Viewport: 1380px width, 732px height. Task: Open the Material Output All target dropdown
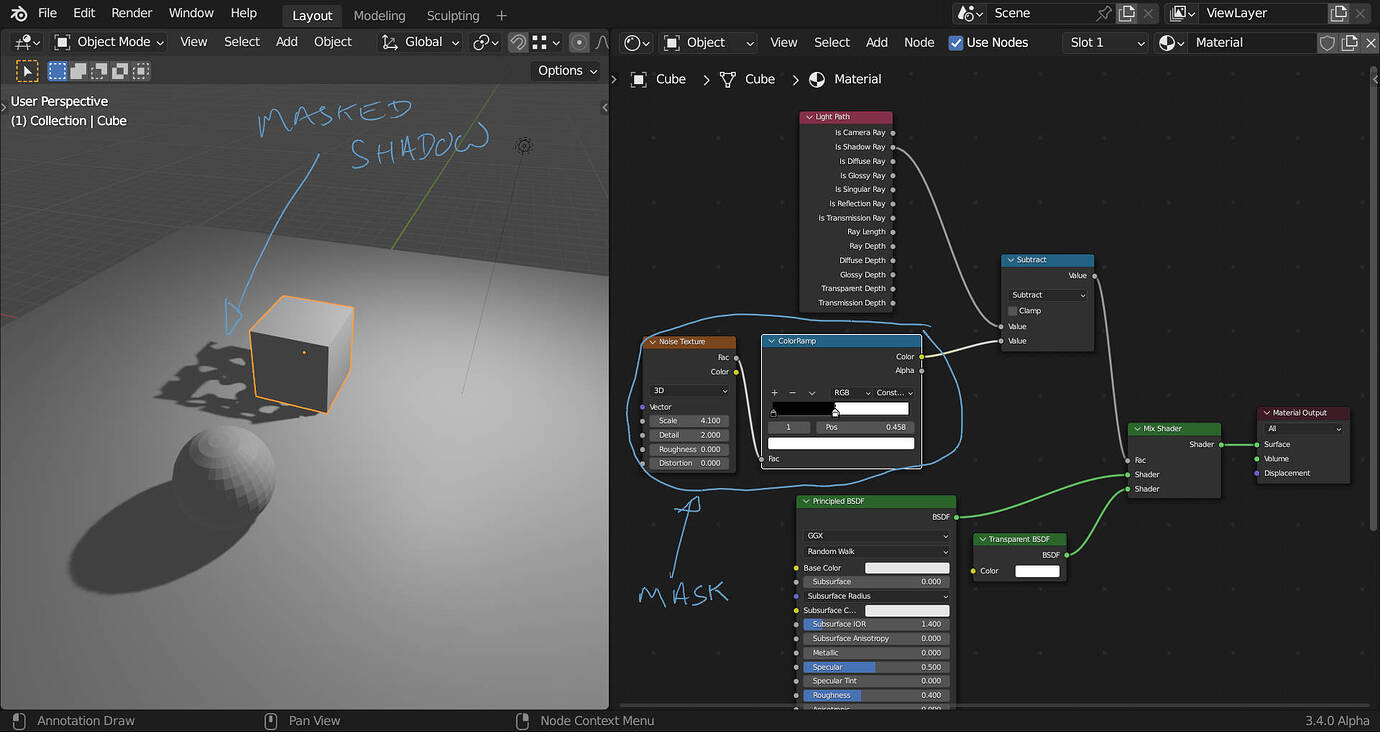pos(1304,429)
